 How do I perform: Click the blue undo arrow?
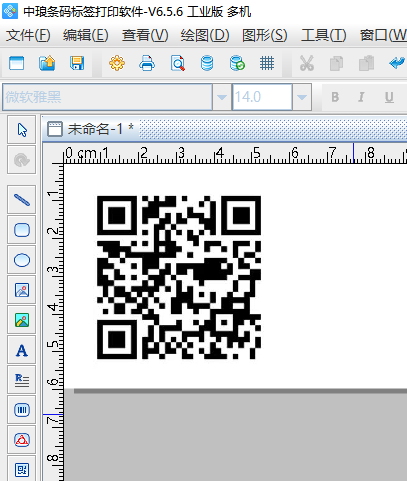[397, 63]
